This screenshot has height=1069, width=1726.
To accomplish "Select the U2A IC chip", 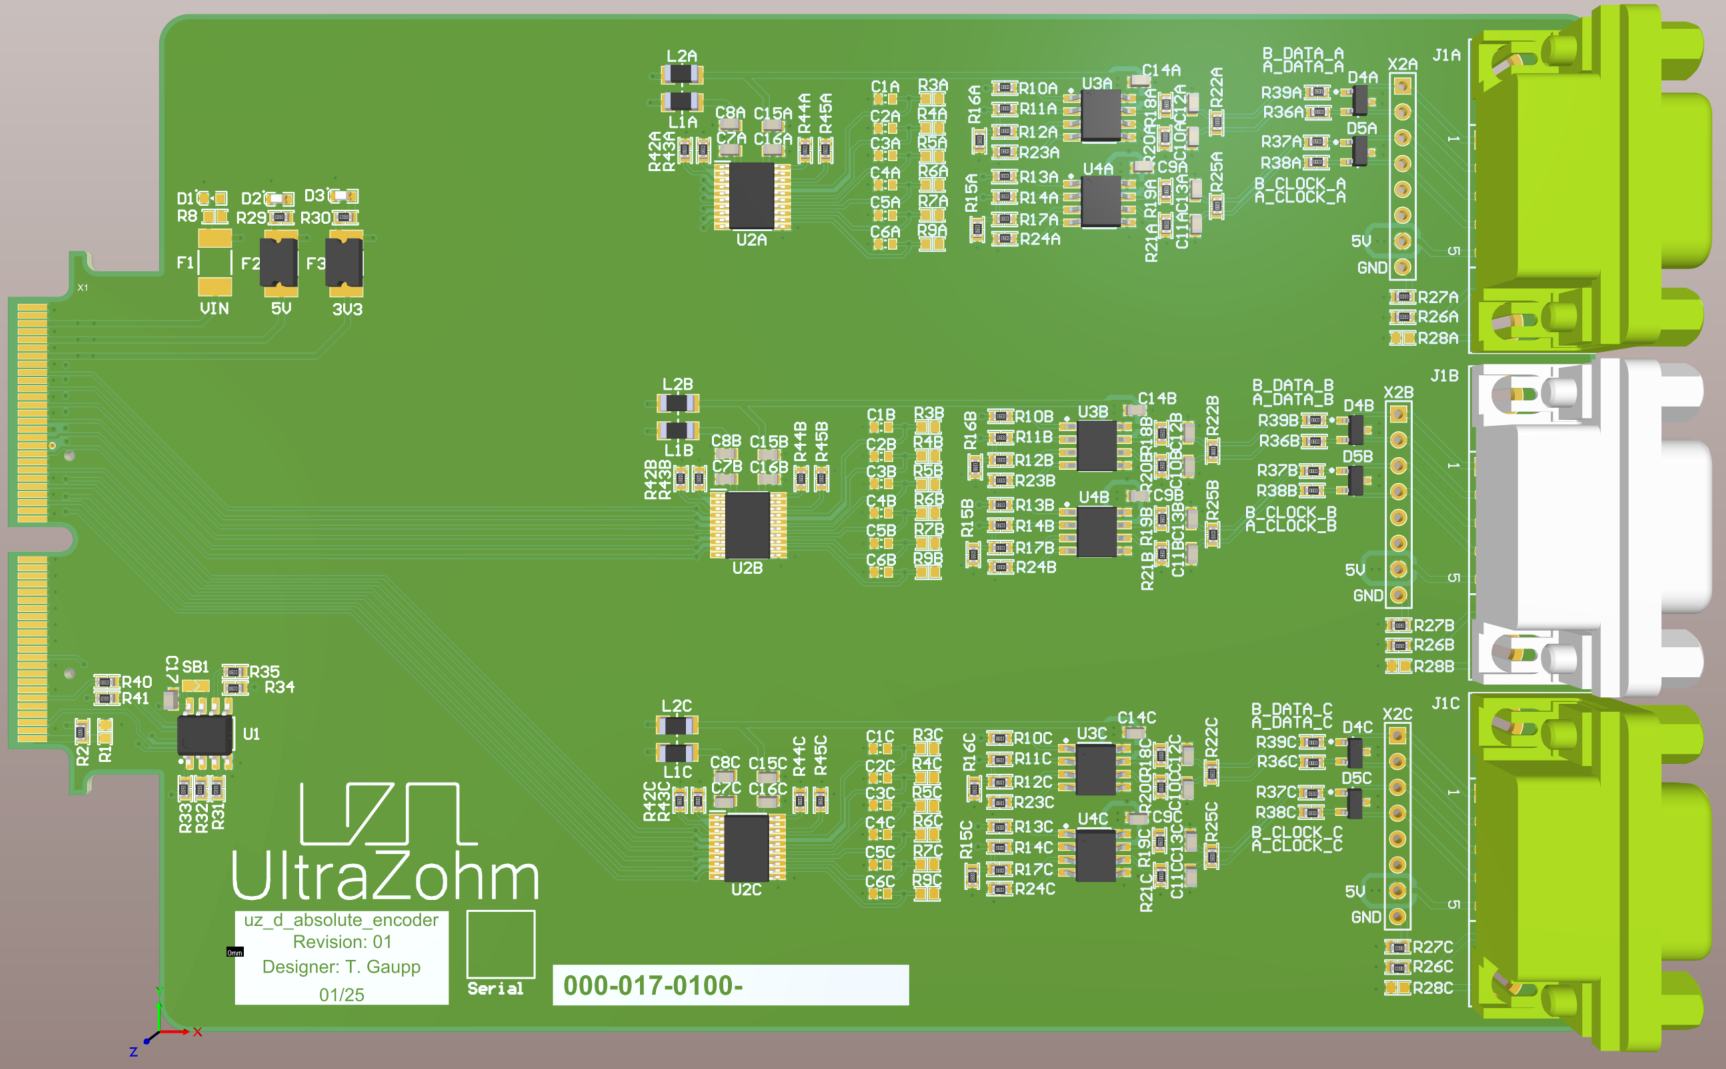I will [x=752, y=196].
